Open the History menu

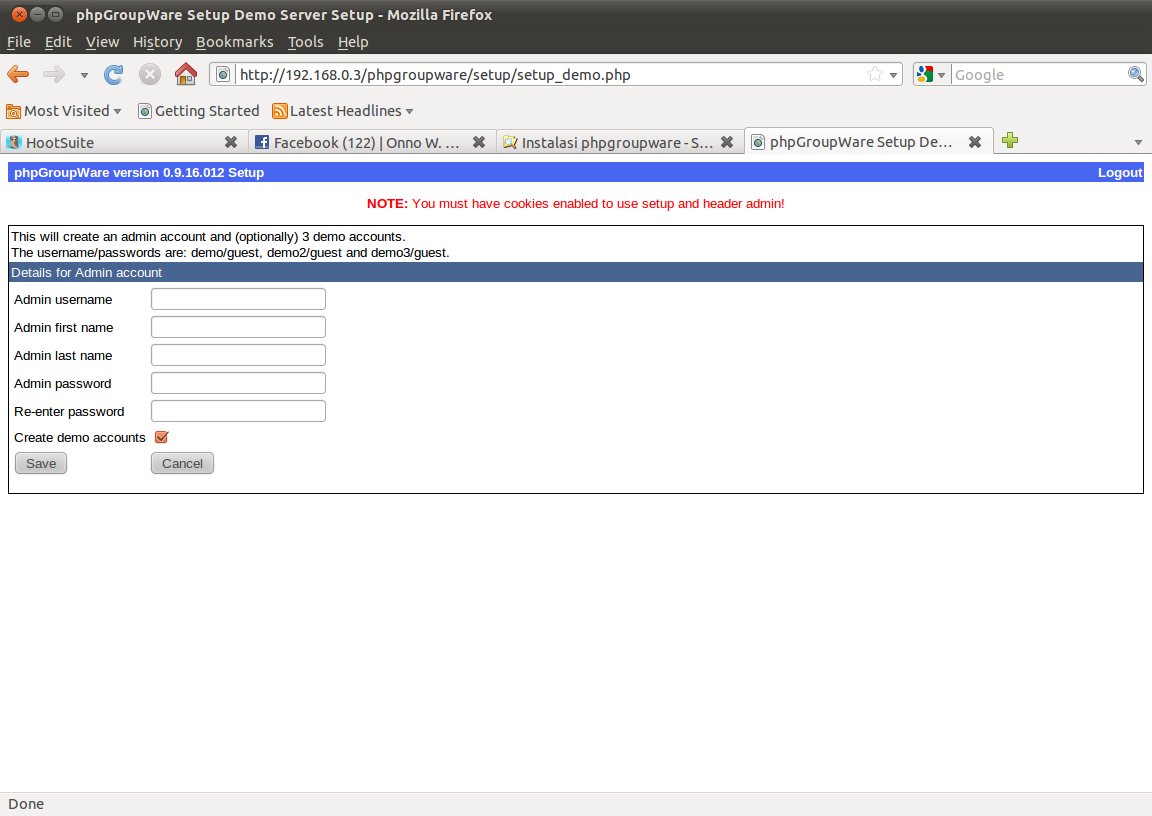(x=157, y=42)
